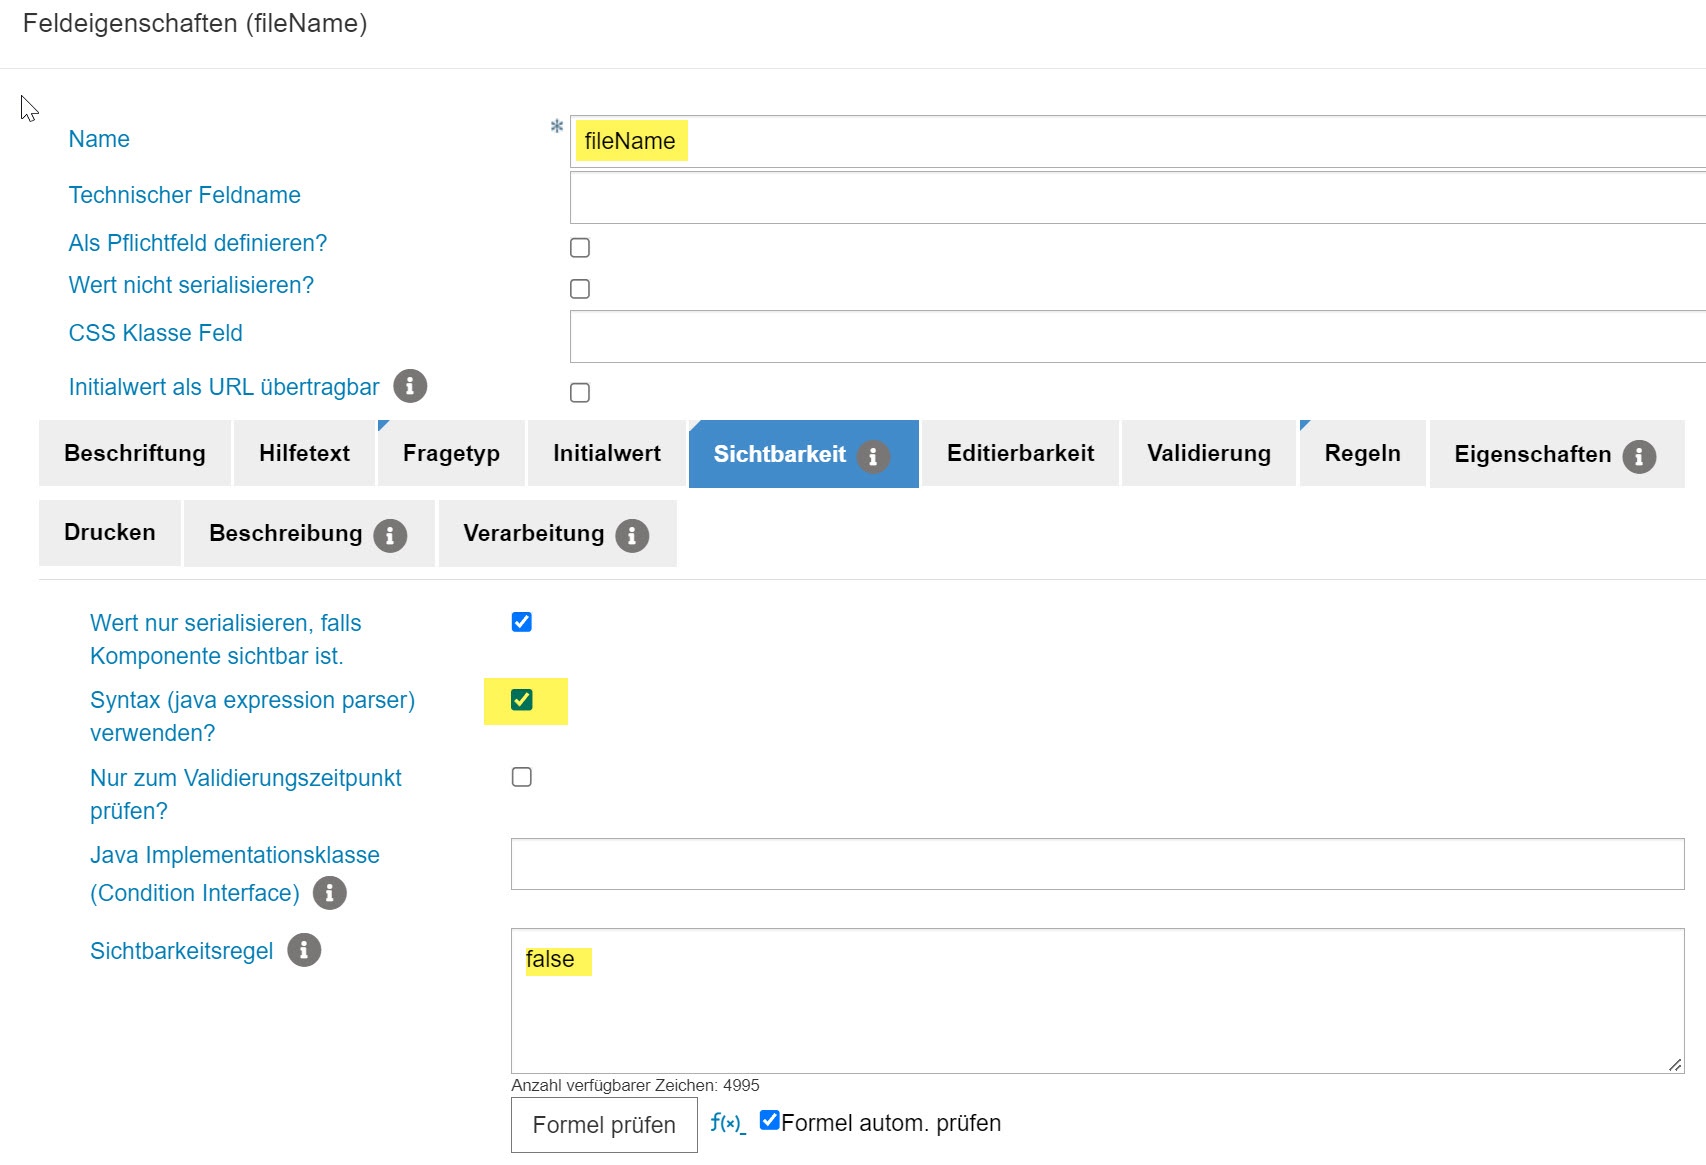Focus the Java Implementationsklasse input field
The image size is (1706, 1165).
(1096, 864)
